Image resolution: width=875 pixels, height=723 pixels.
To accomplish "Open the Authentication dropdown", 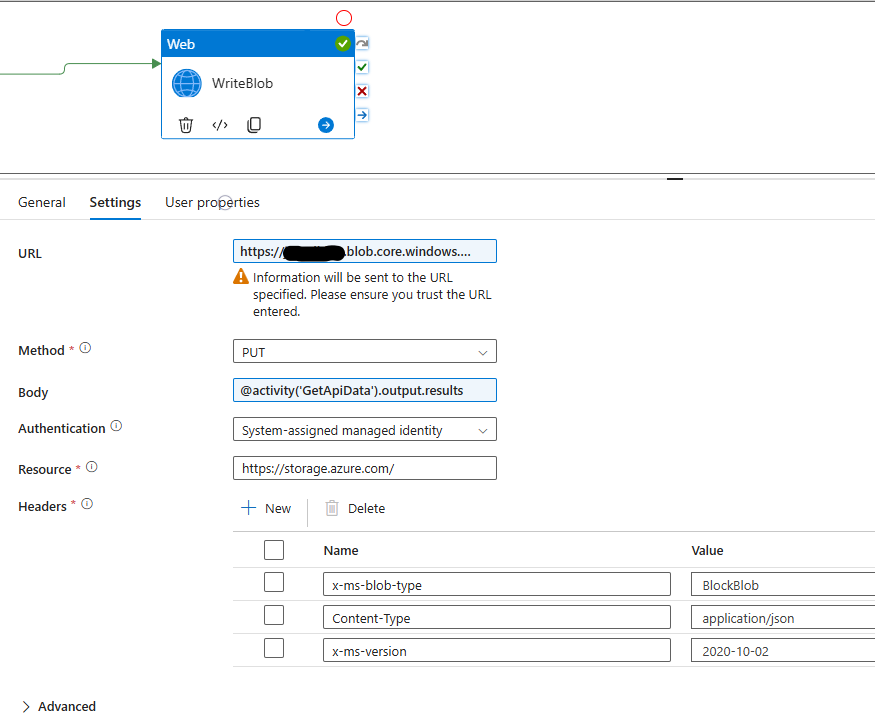I will click(x=364, y=429).
